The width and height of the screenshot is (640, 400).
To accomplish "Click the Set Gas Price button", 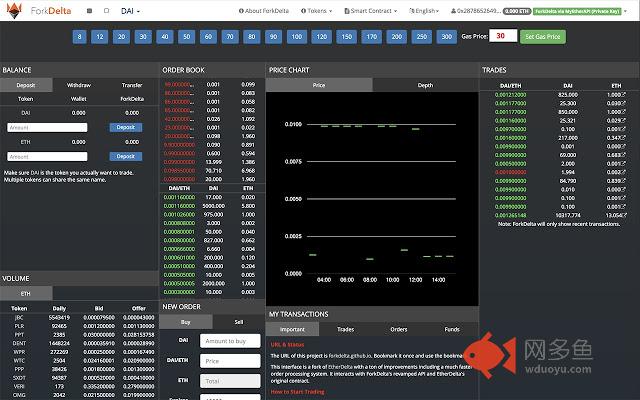I will coord(543,37).
